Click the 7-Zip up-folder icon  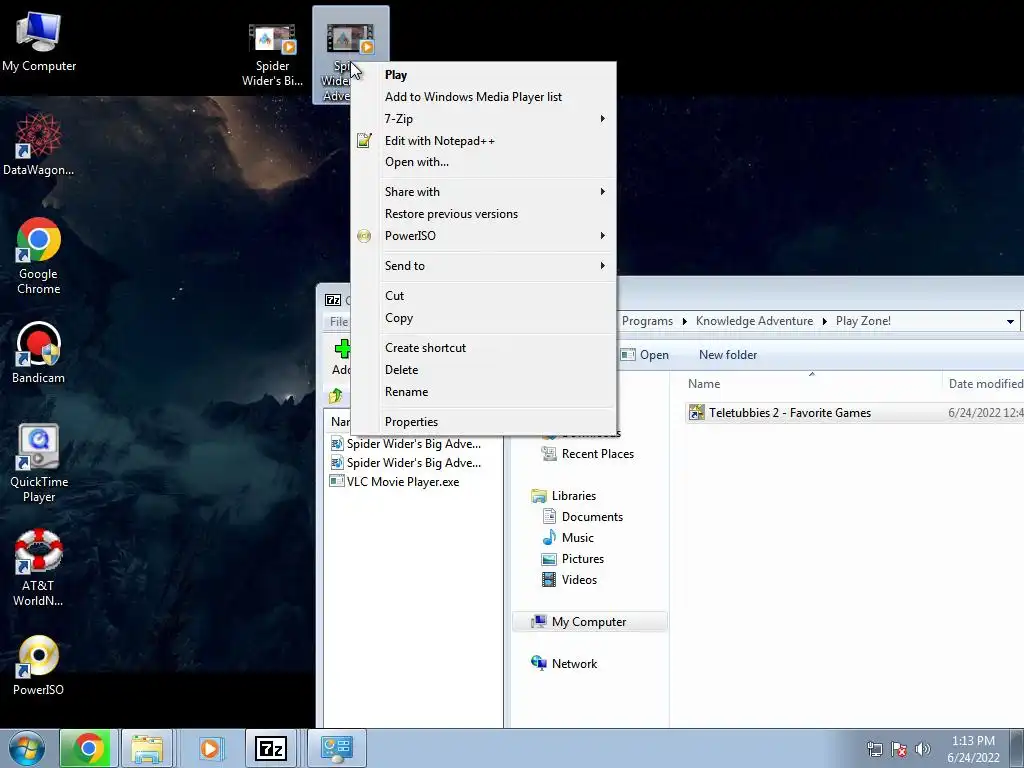coord(336,395)
